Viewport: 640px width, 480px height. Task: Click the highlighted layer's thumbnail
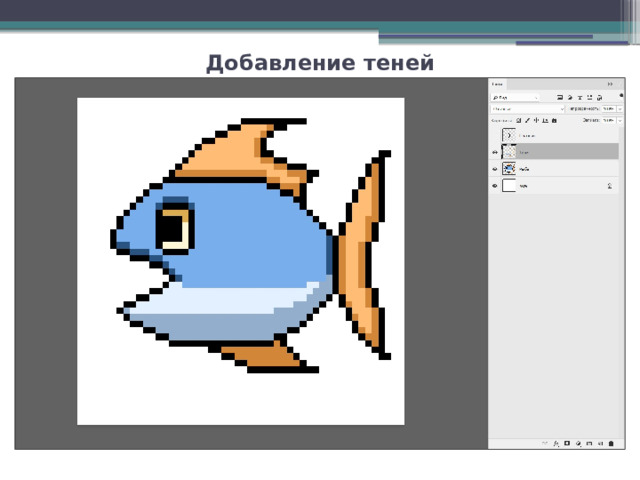click(x=509, y=152)
